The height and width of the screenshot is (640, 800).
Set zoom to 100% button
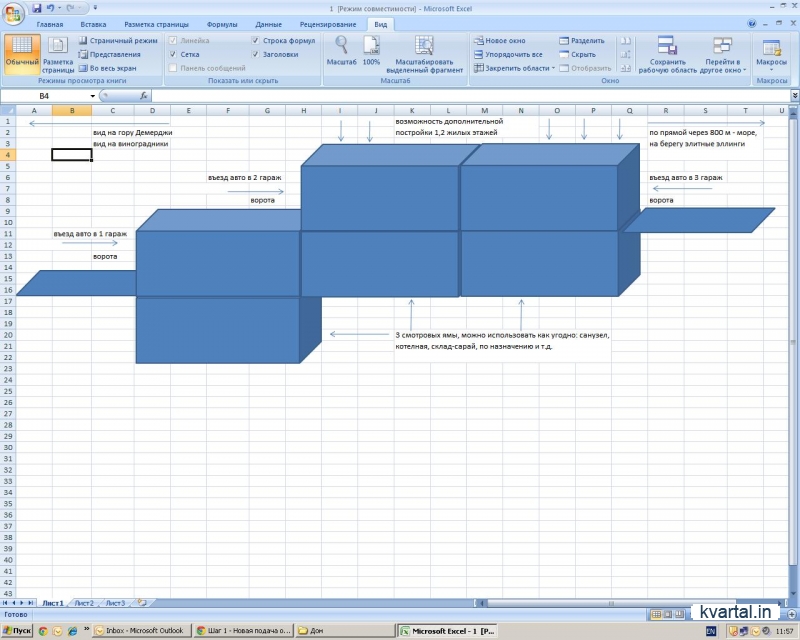[x=371, y=50]
